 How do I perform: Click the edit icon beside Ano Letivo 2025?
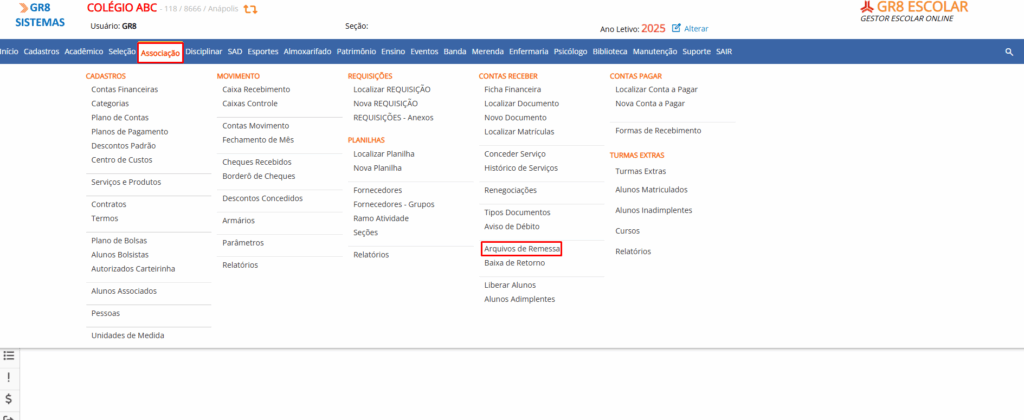click(676, 28)
